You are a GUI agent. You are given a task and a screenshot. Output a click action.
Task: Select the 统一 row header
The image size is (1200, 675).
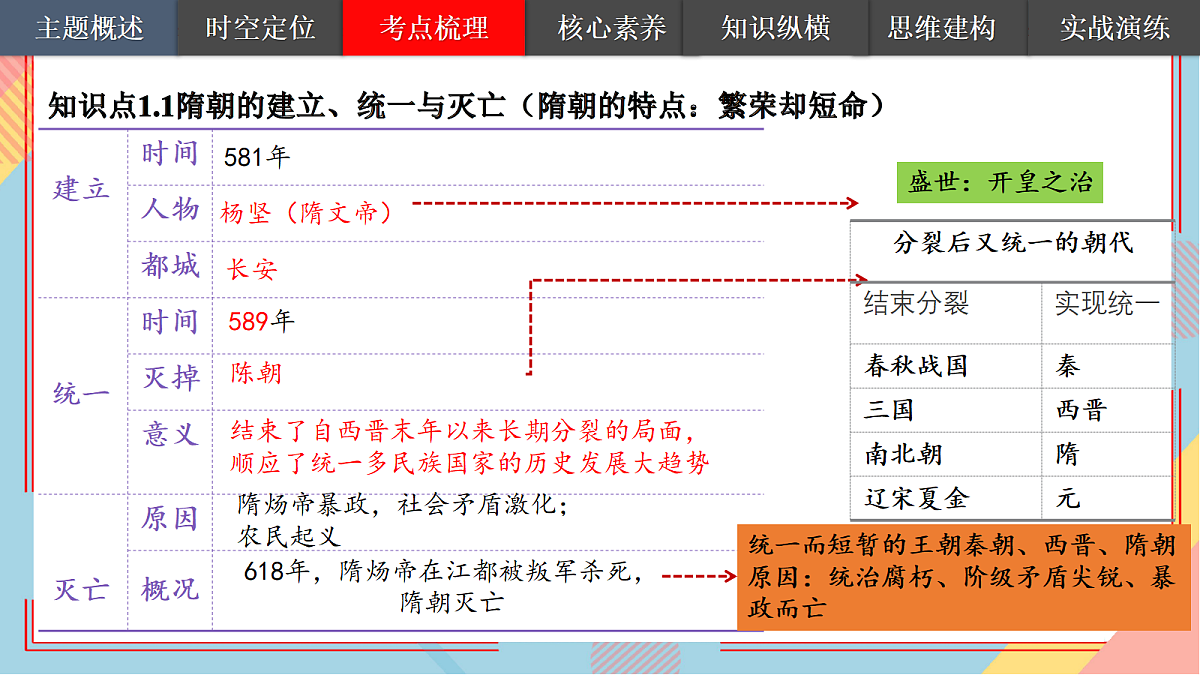tap(82, 393)
